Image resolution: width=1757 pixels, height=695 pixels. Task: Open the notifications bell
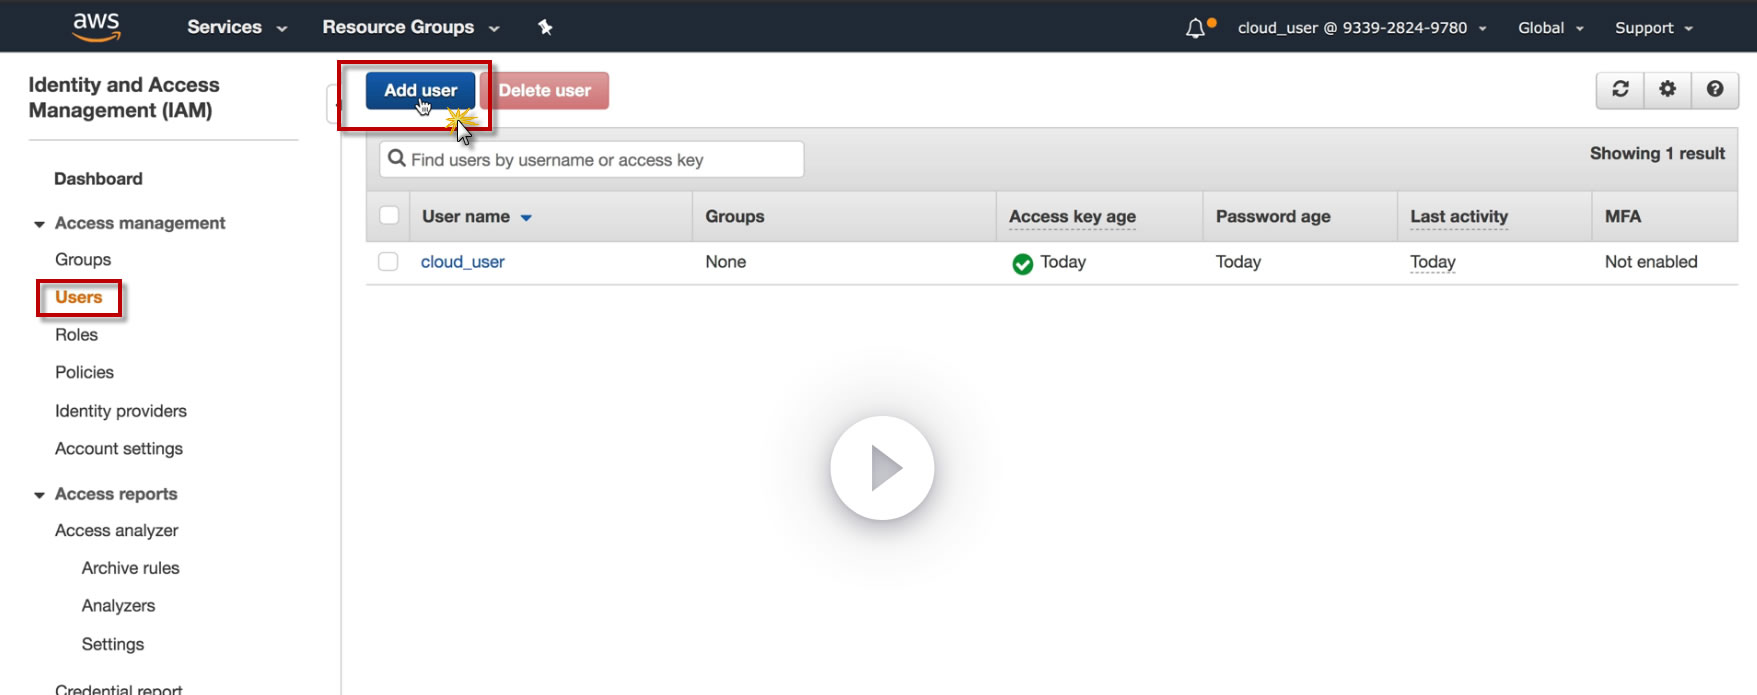coord(1196,28)
